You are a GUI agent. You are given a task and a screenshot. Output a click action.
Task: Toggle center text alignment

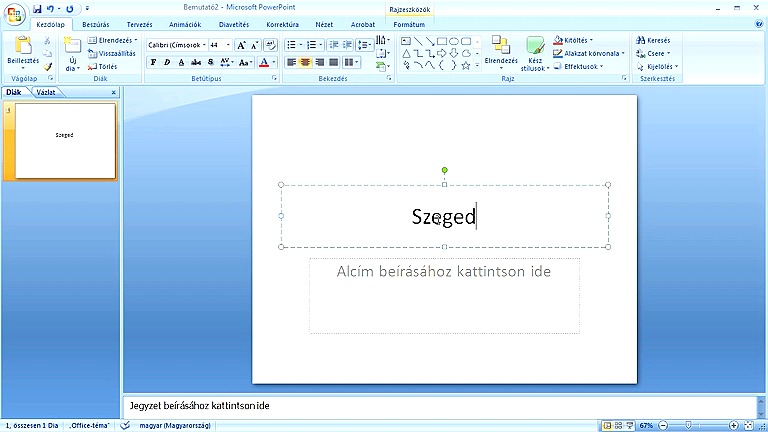tap(305, 62)
